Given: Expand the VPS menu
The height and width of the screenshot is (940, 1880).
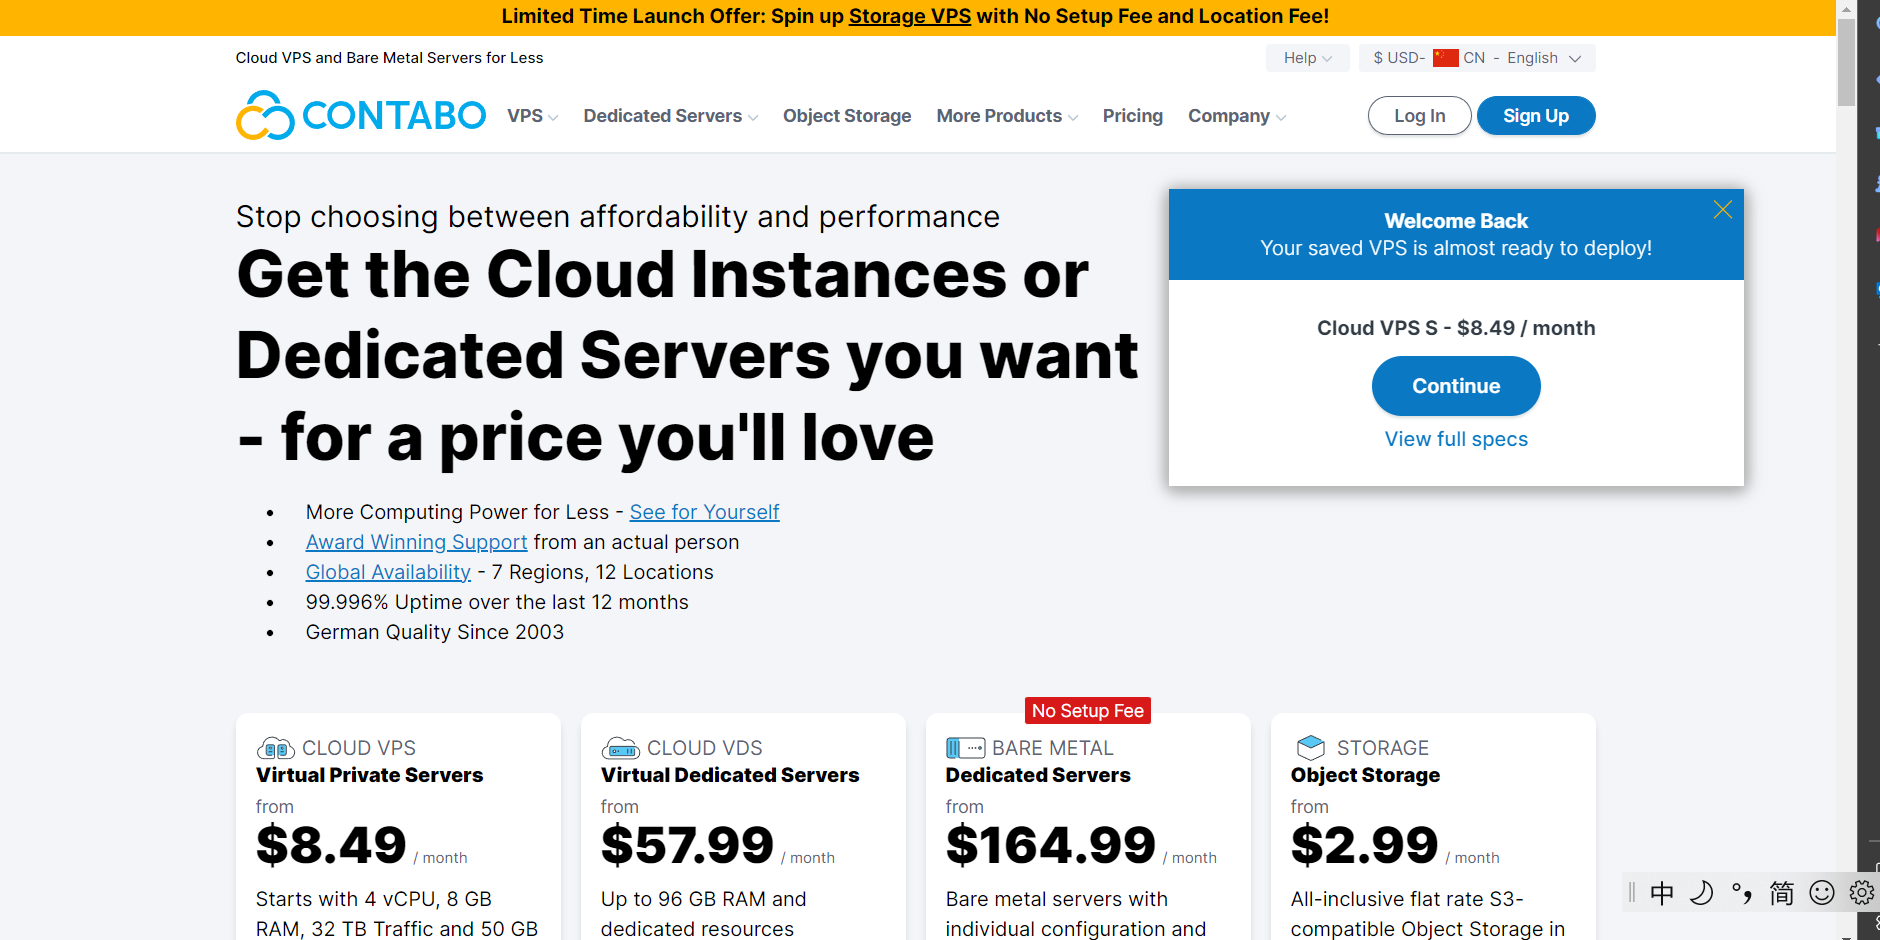Looking at the screenshot, I should point(532,116).
